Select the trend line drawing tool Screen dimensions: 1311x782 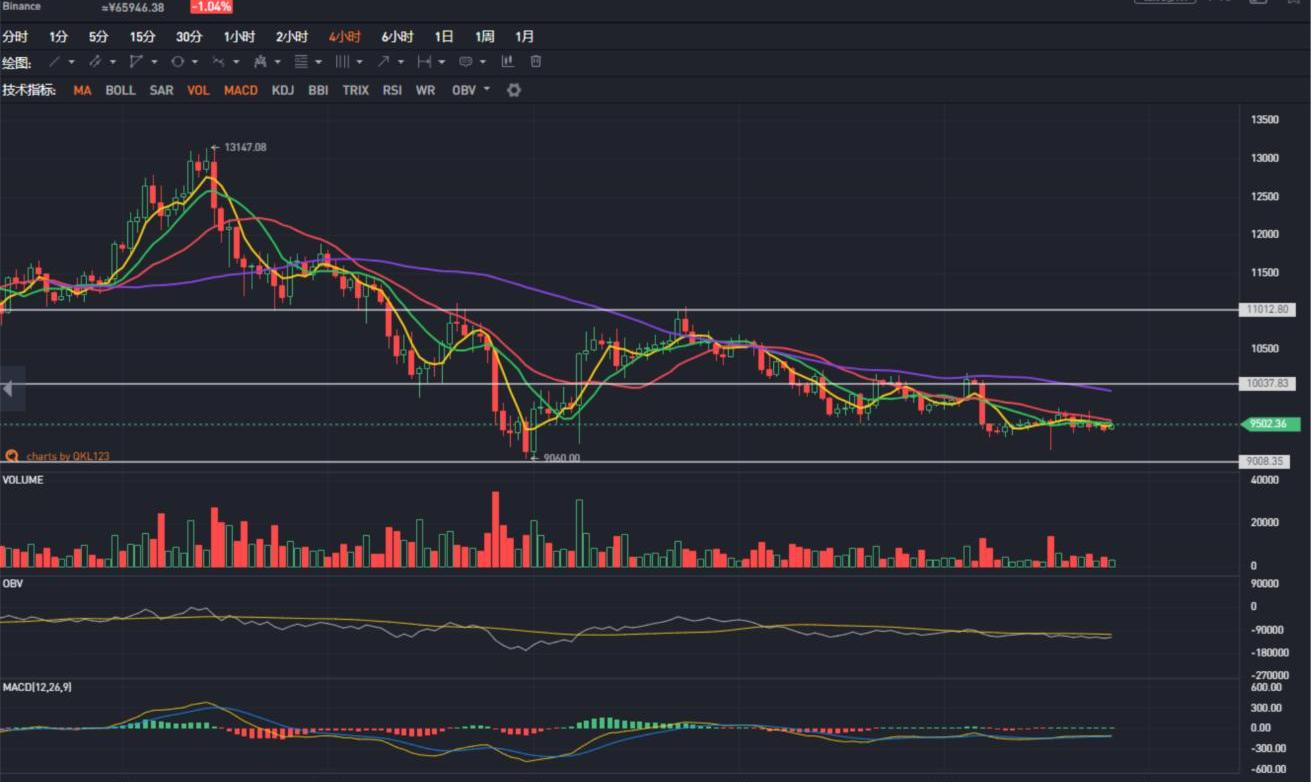coord(55,62)
